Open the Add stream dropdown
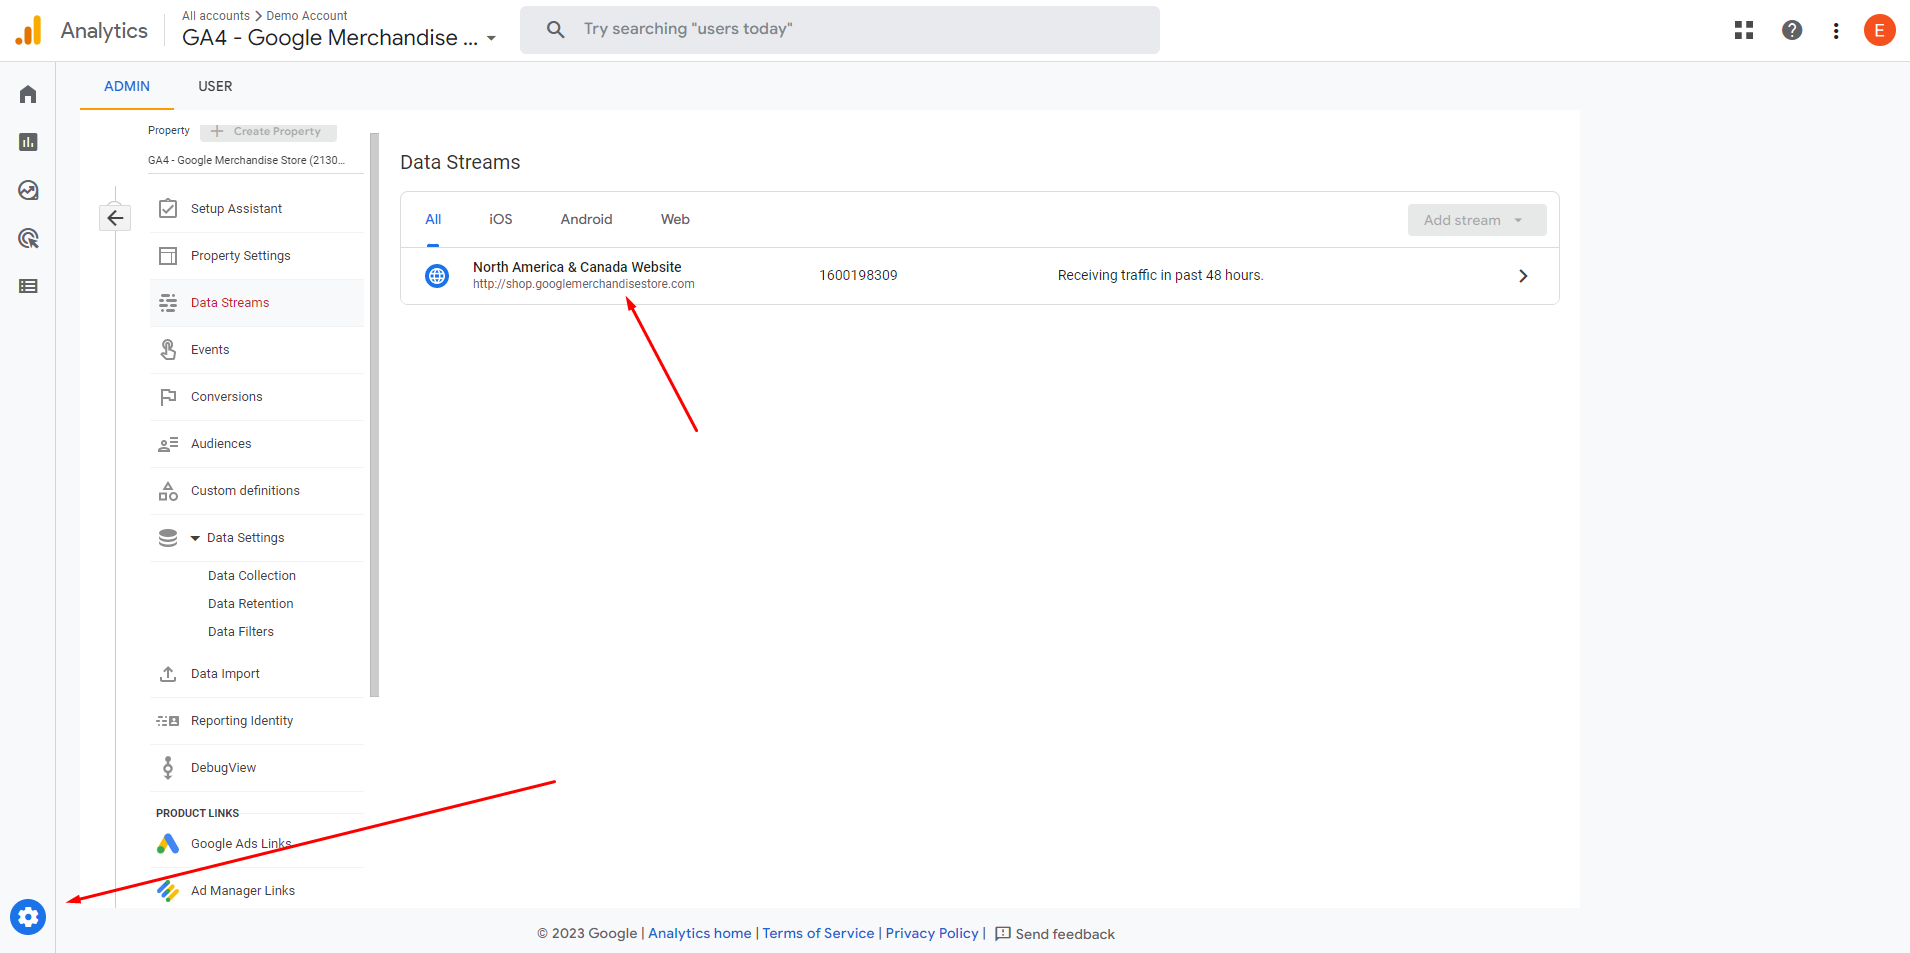Image resolution: width=1910 pixels, height=953 pixels. pyautogui.click(x=1477, y=220)
